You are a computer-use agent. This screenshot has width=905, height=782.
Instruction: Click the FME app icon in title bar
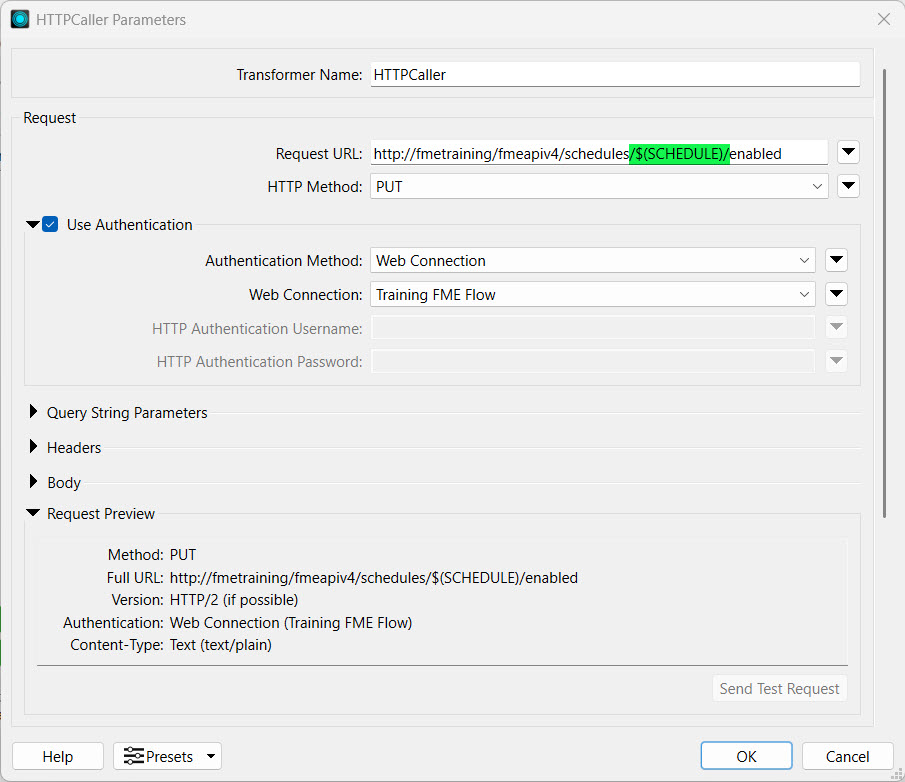(20, 19)
